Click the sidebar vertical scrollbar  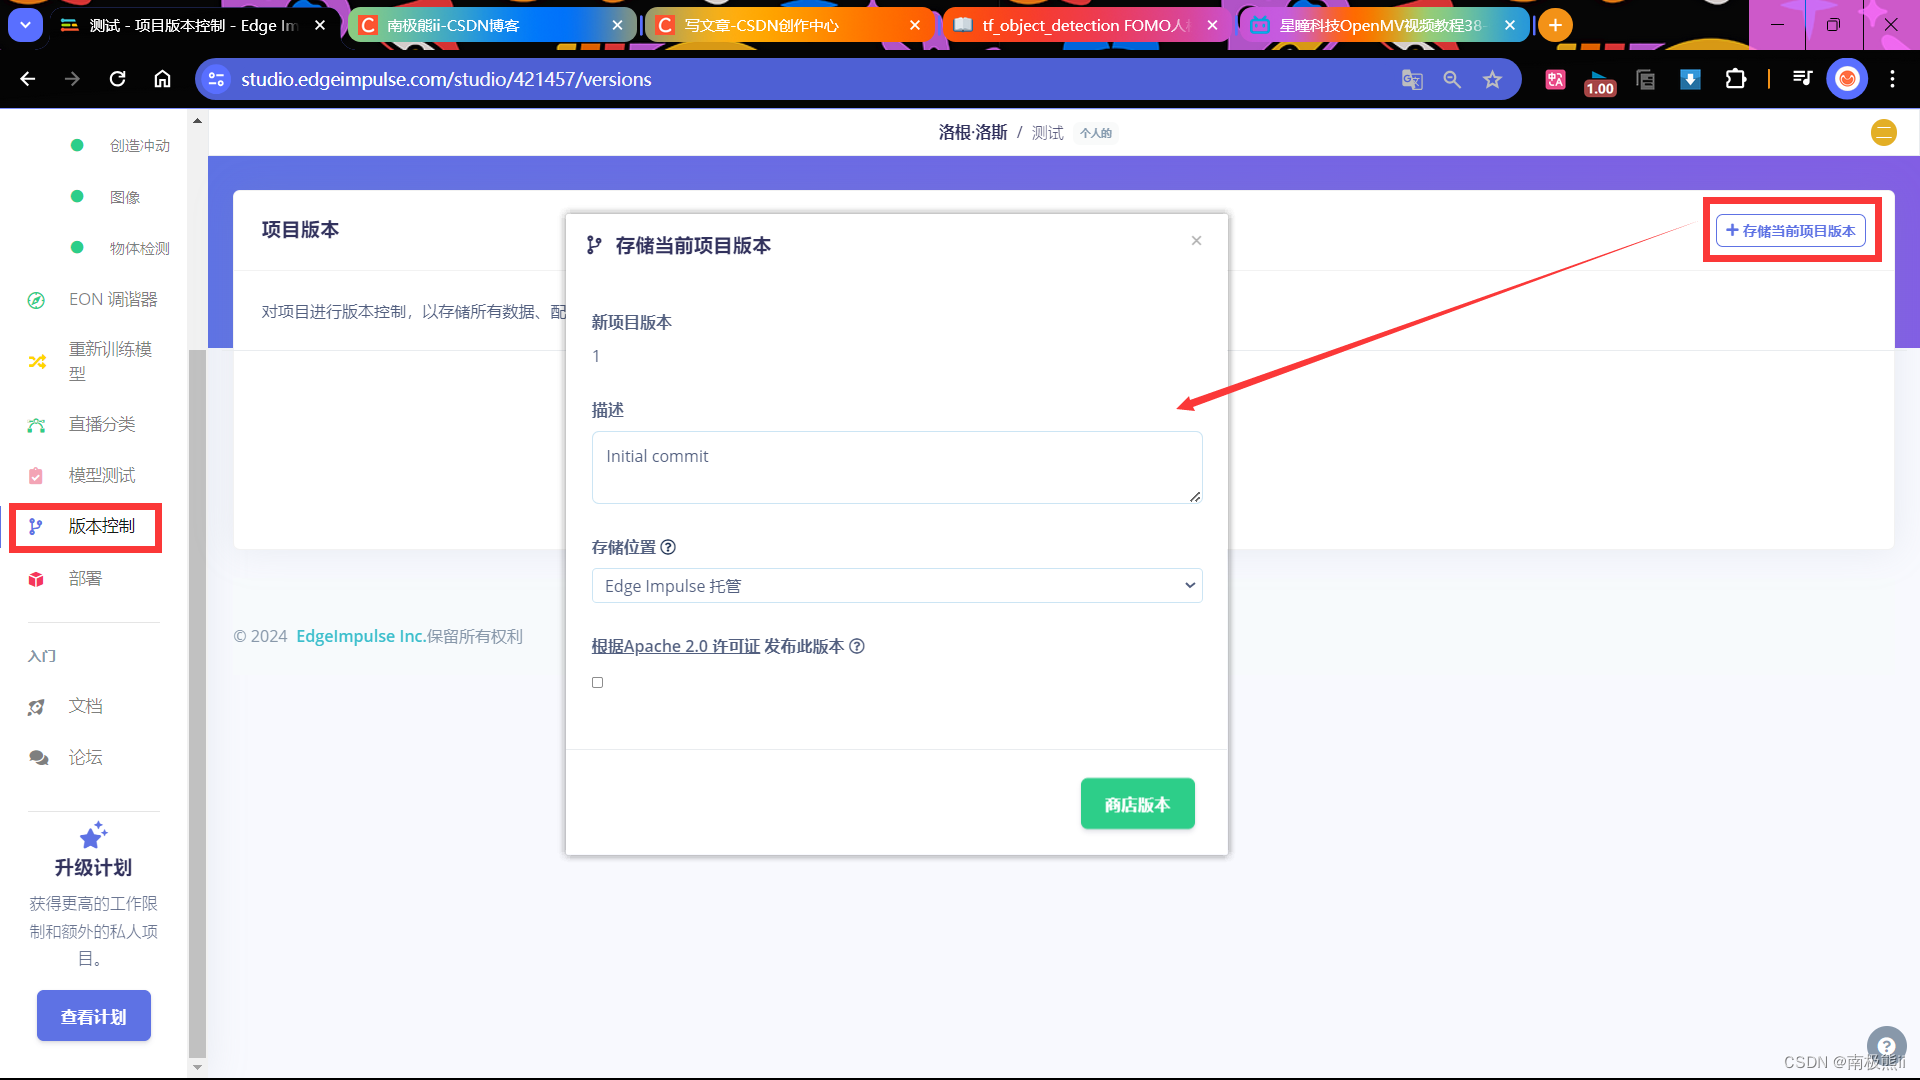[197, 700]
